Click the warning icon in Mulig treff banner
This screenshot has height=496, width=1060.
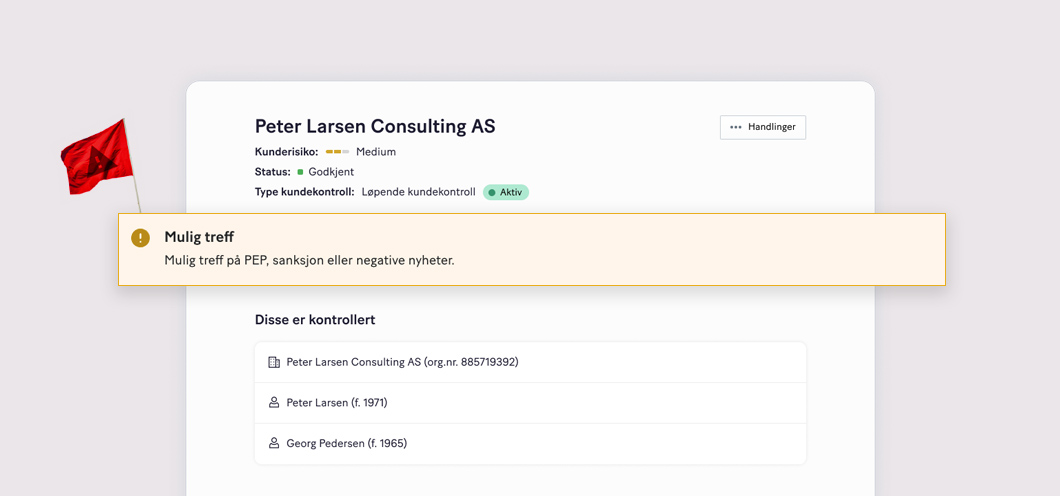pos(140,238)
